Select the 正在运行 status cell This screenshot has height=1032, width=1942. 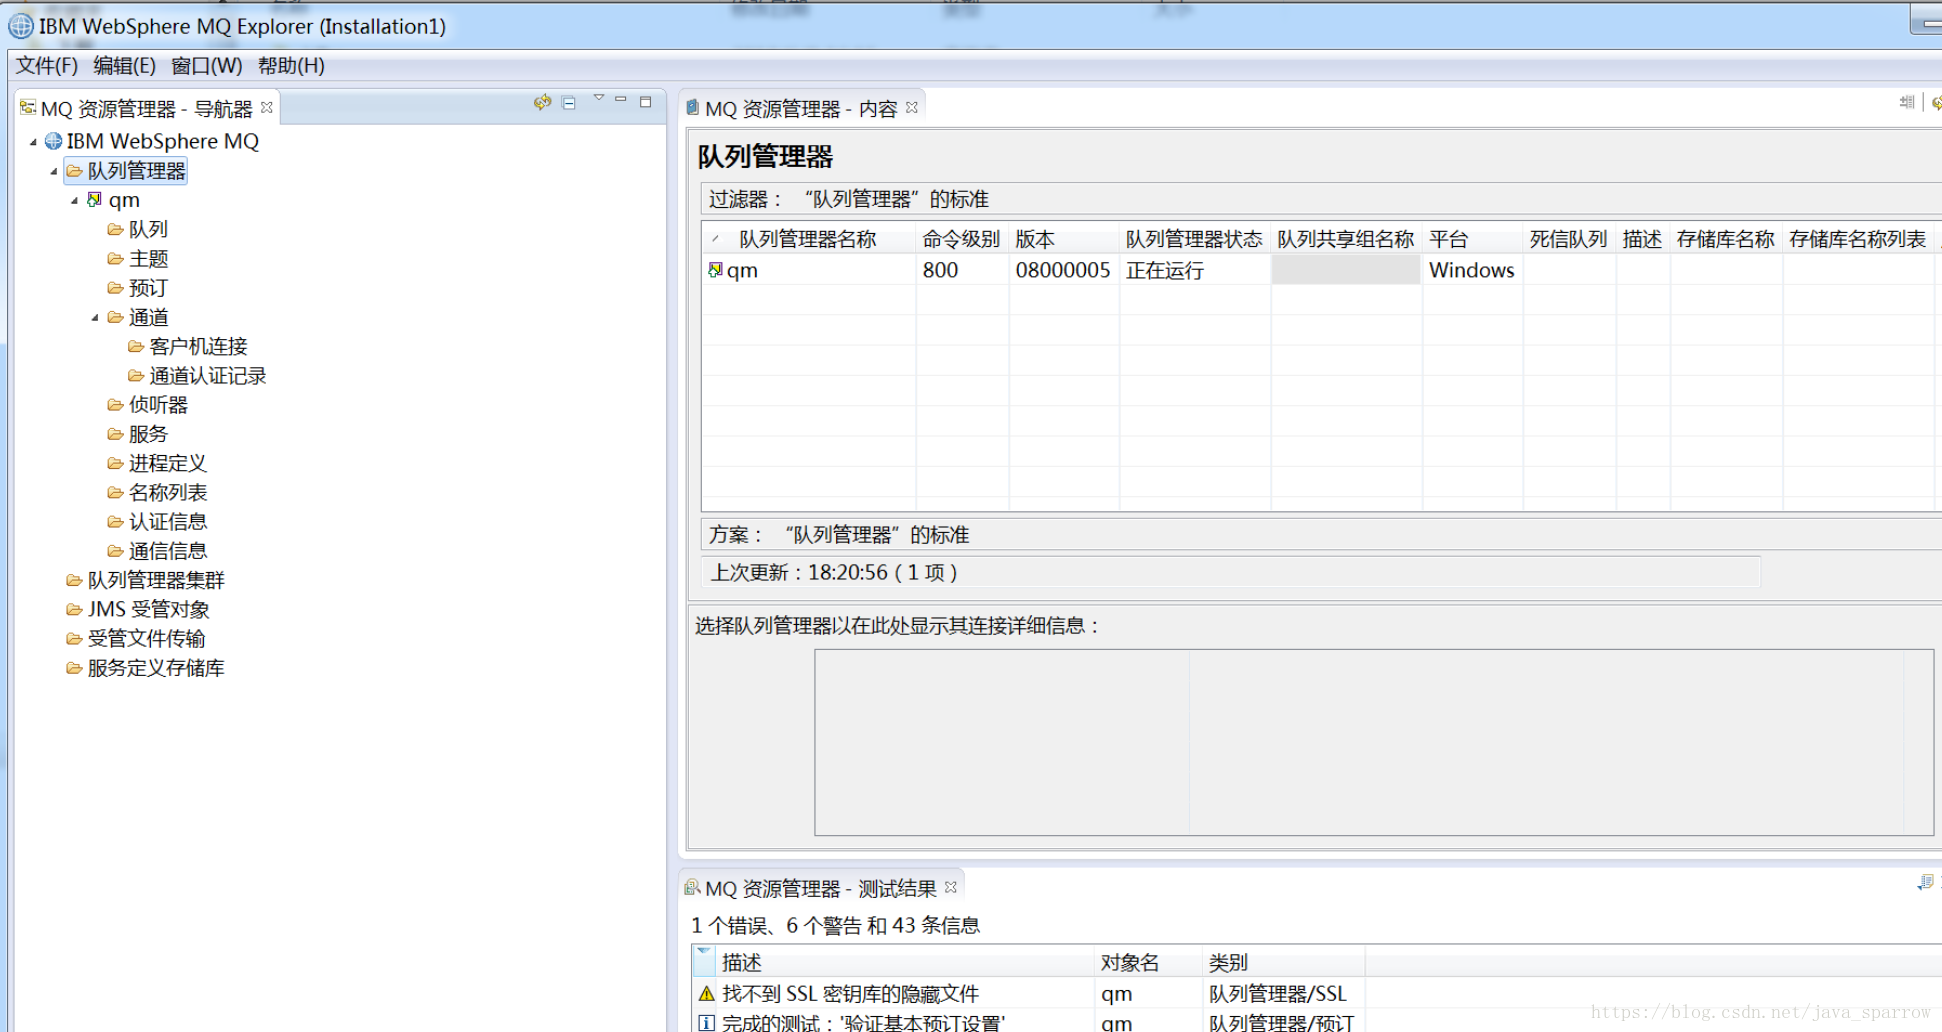coord(1194,270)
